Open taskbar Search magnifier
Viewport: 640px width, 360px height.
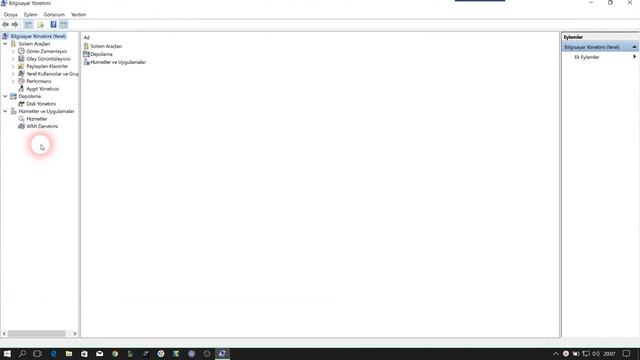point(22,354)
